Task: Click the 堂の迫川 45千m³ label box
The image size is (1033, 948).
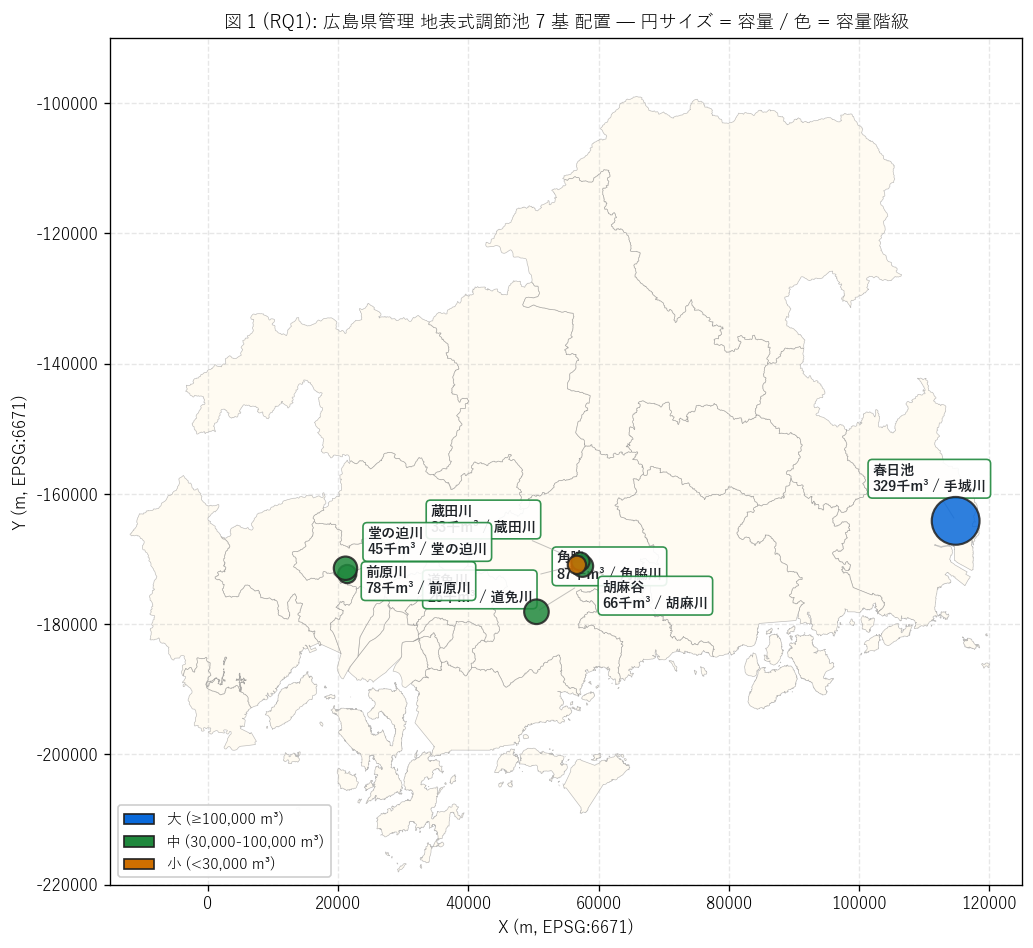Action: pos(427,542)
